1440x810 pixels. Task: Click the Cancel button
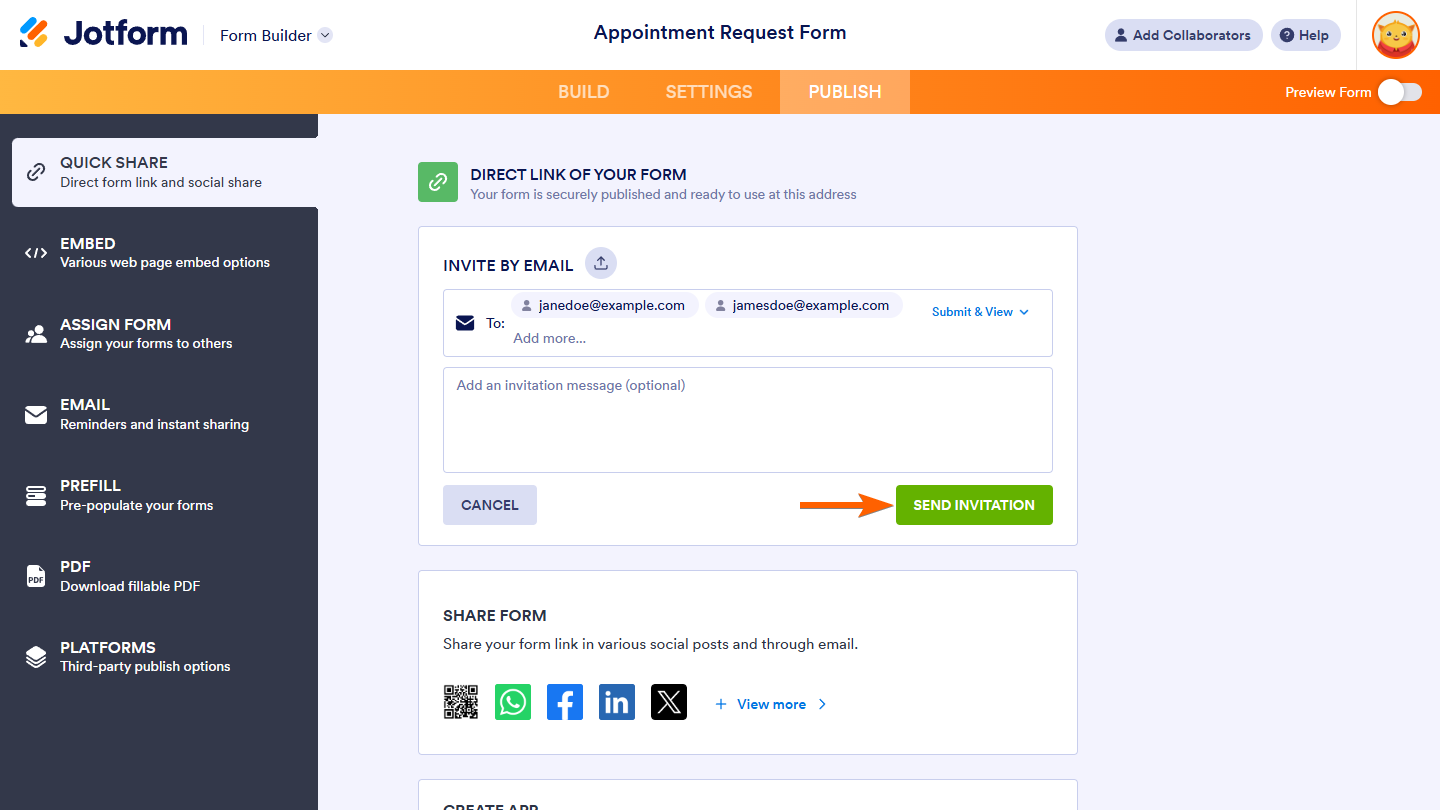click(x=490, y=505)
